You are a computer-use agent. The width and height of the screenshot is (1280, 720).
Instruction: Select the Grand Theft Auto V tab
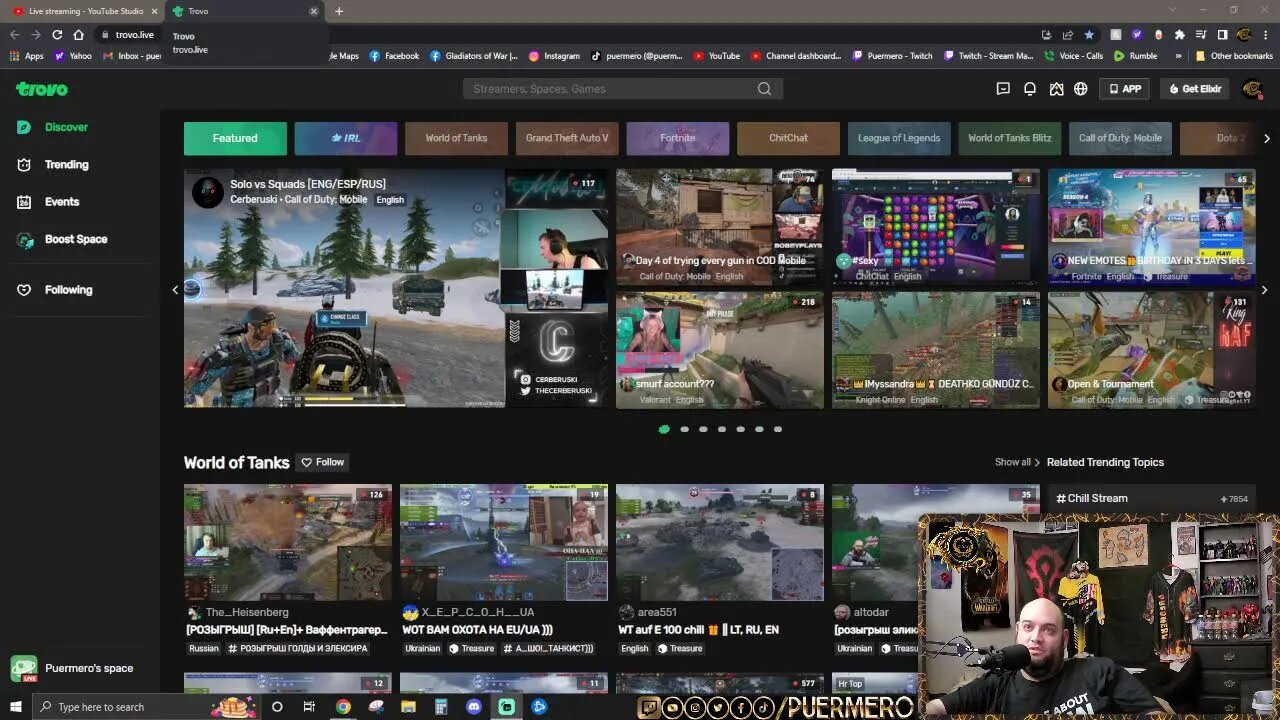[567, 138]
